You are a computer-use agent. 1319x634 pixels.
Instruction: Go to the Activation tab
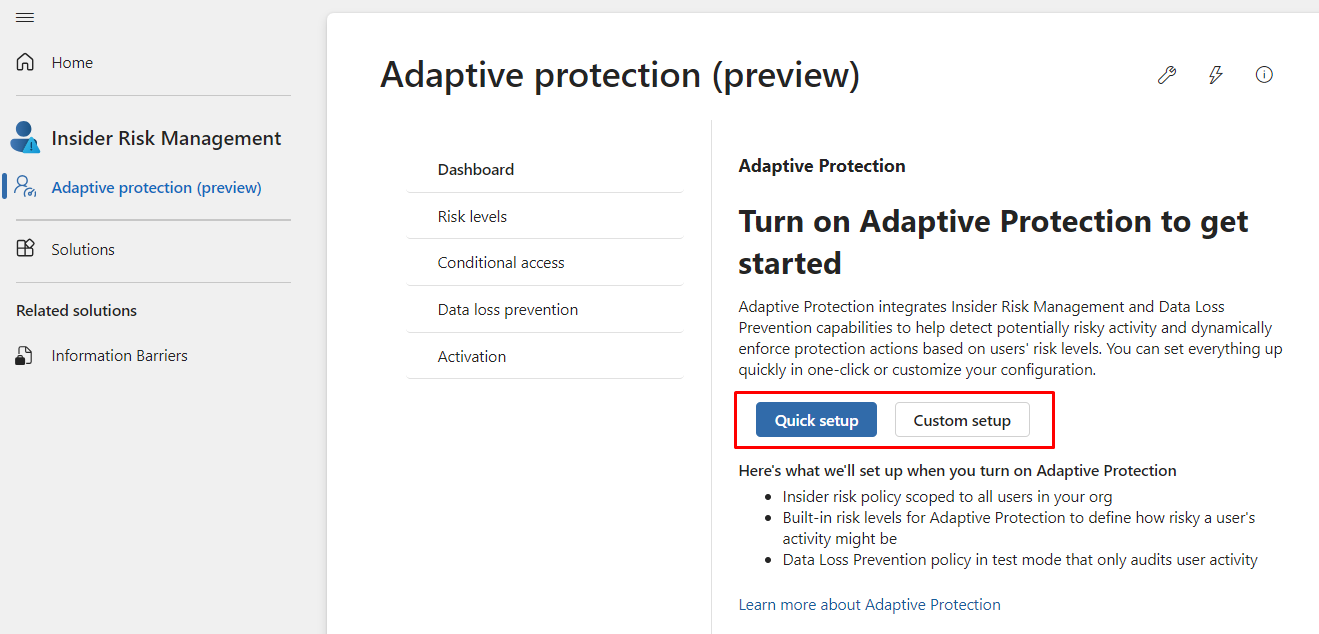click(472, 357)
